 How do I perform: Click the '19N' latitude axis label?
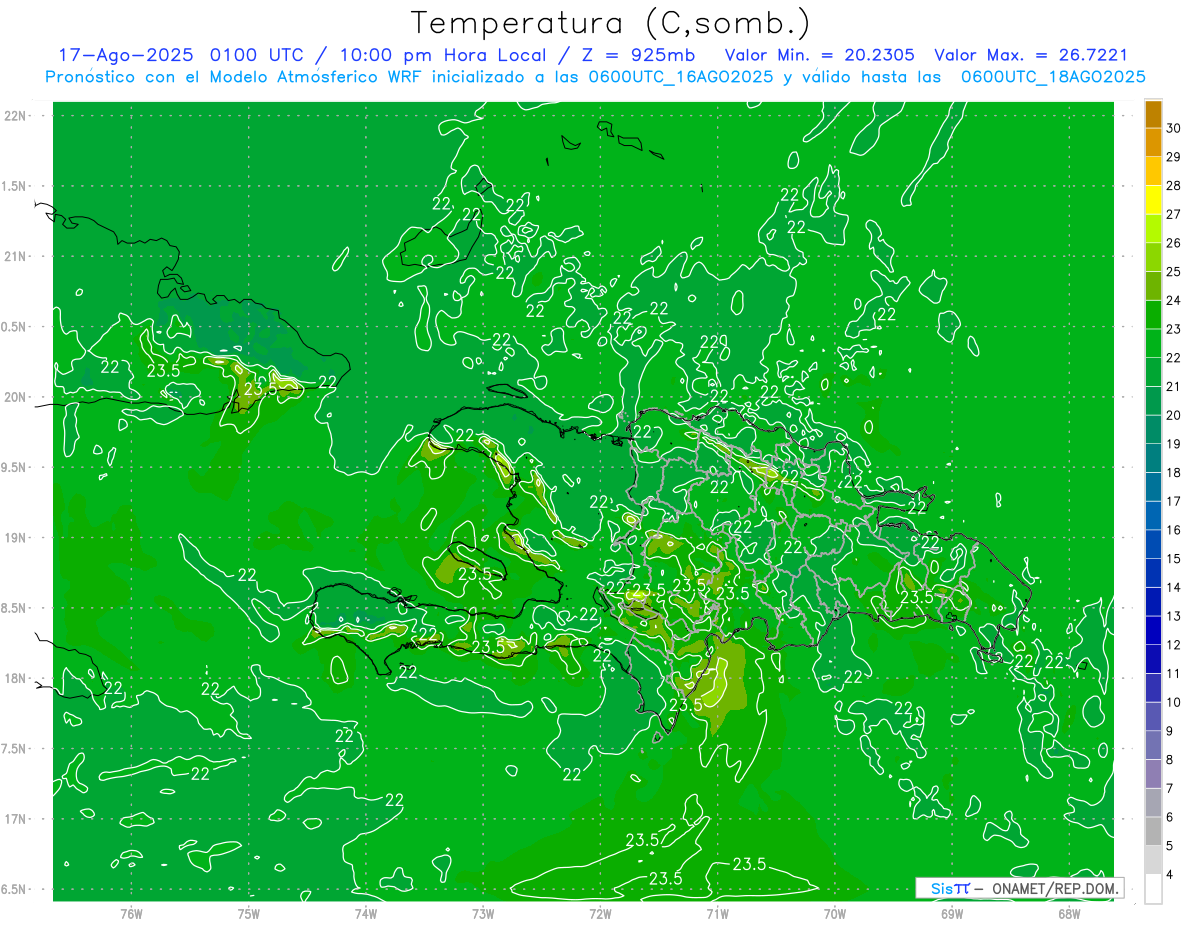click(x=16, y=538)
